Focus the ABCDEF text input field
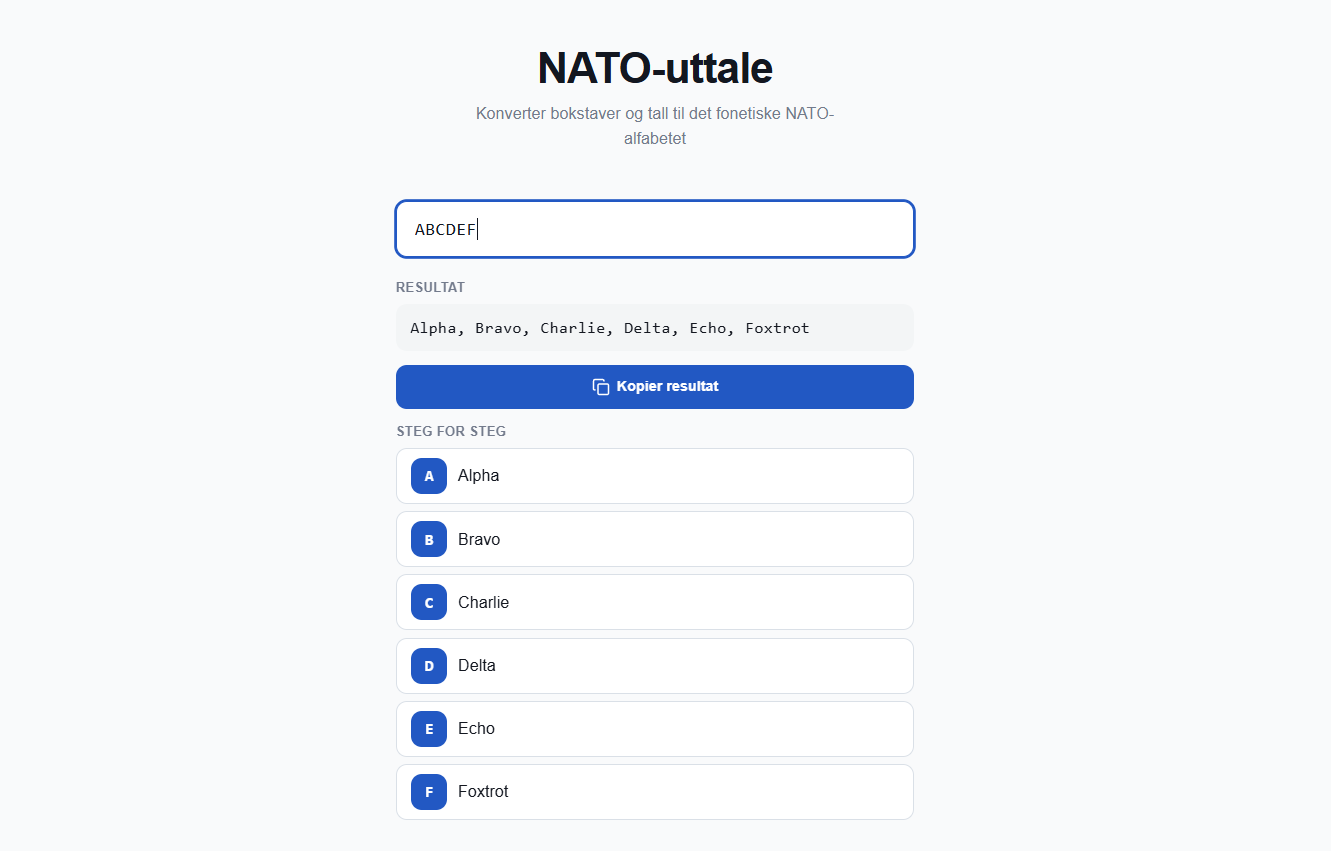 tap(655, 229)
